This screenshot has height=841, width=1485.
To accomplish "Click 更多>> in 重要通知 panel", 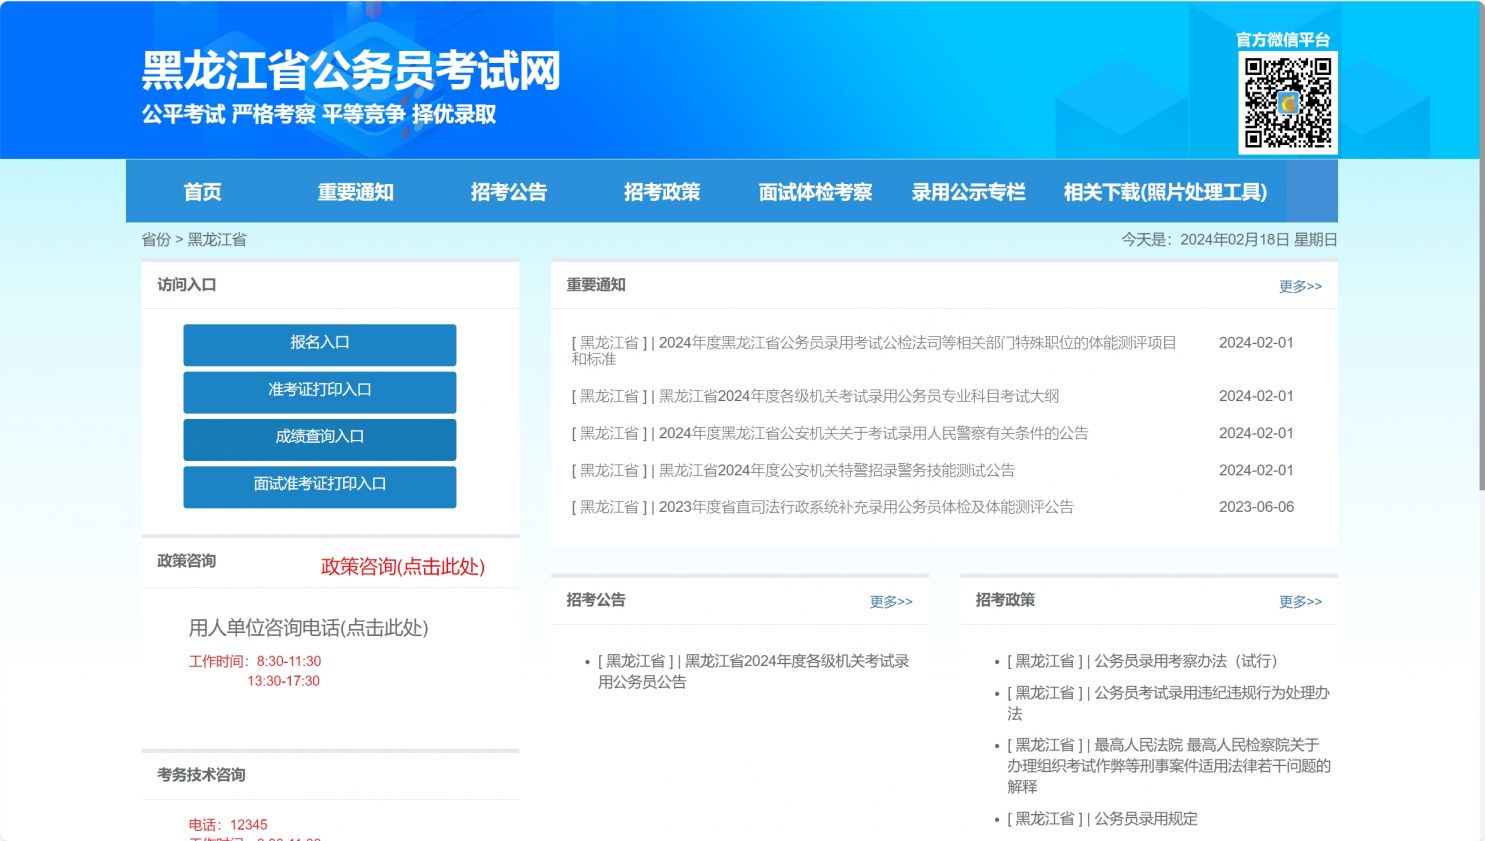I will [x=1300, y=286].
